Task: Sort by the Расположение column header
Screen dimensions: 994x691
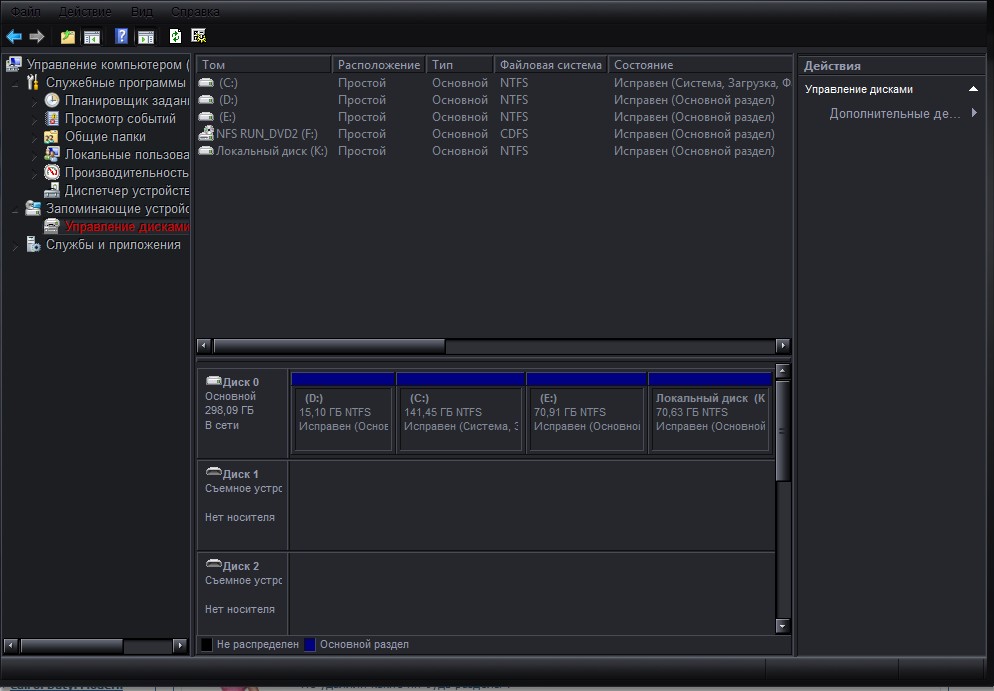Action: coord(378,65)
